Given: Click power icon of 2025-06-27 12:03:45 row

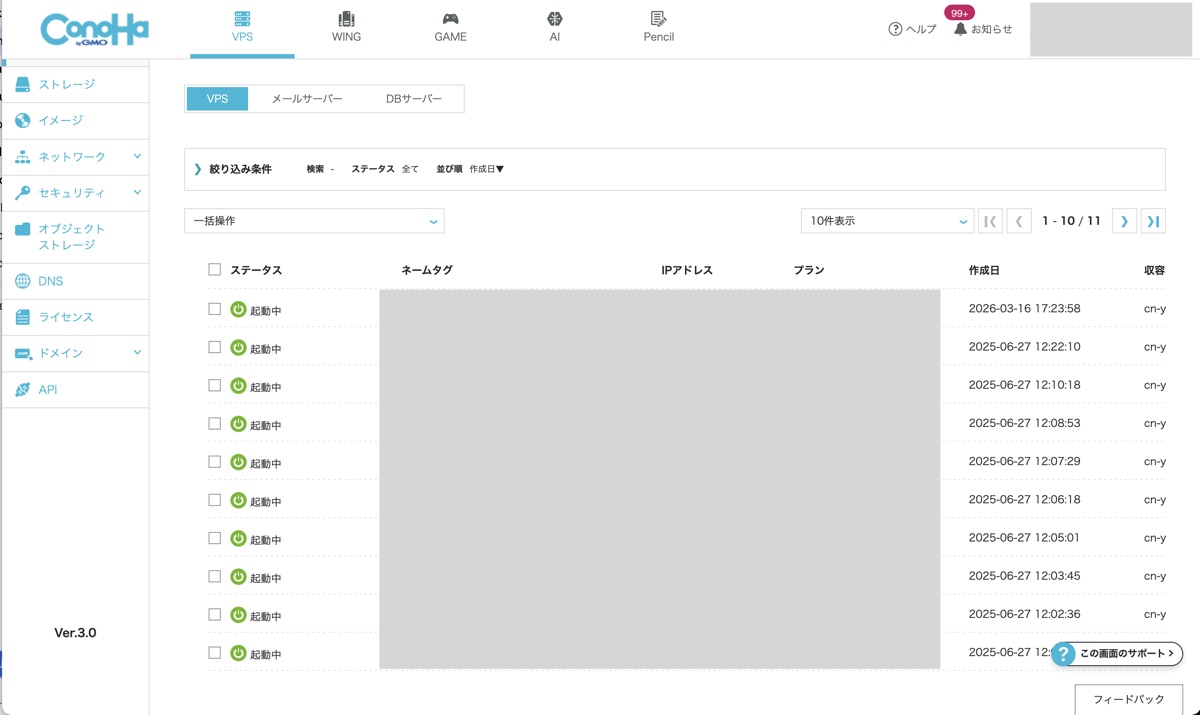Looking at the screenshot, I should 238,577.
